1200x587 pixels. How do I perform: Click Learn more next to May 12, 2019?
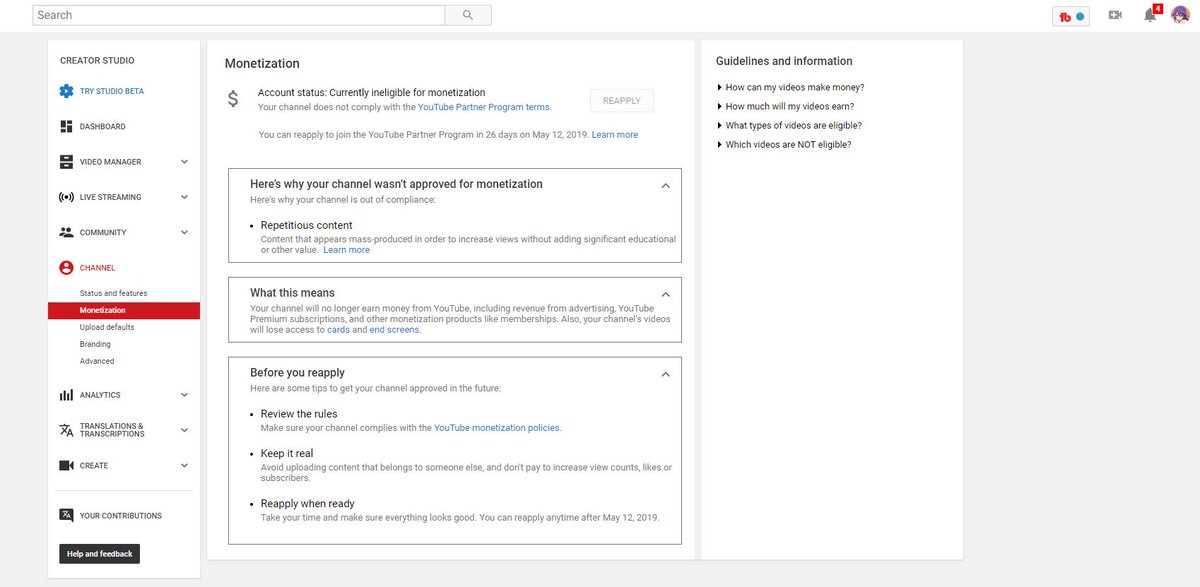(615, 134)
